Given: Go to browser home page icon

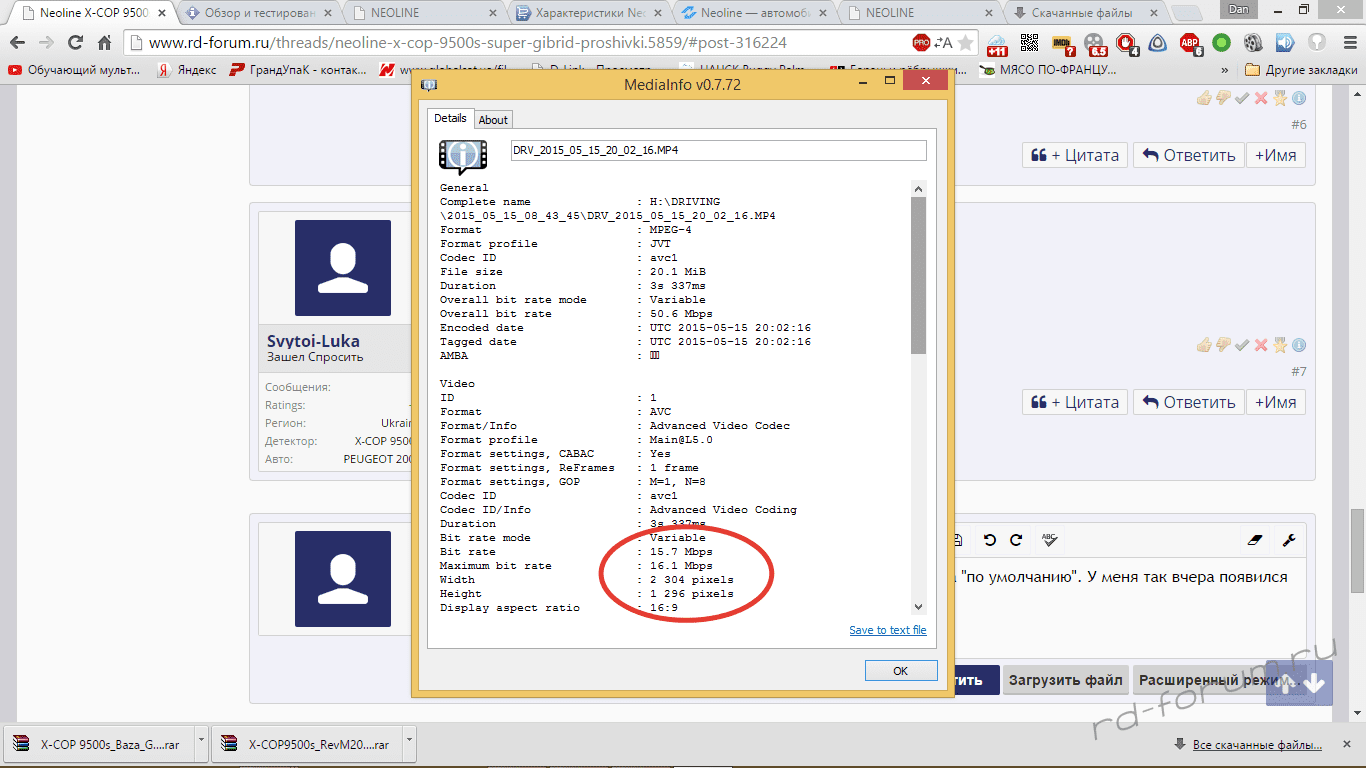Looking at the screenshot, I should [x=104, y=43].
